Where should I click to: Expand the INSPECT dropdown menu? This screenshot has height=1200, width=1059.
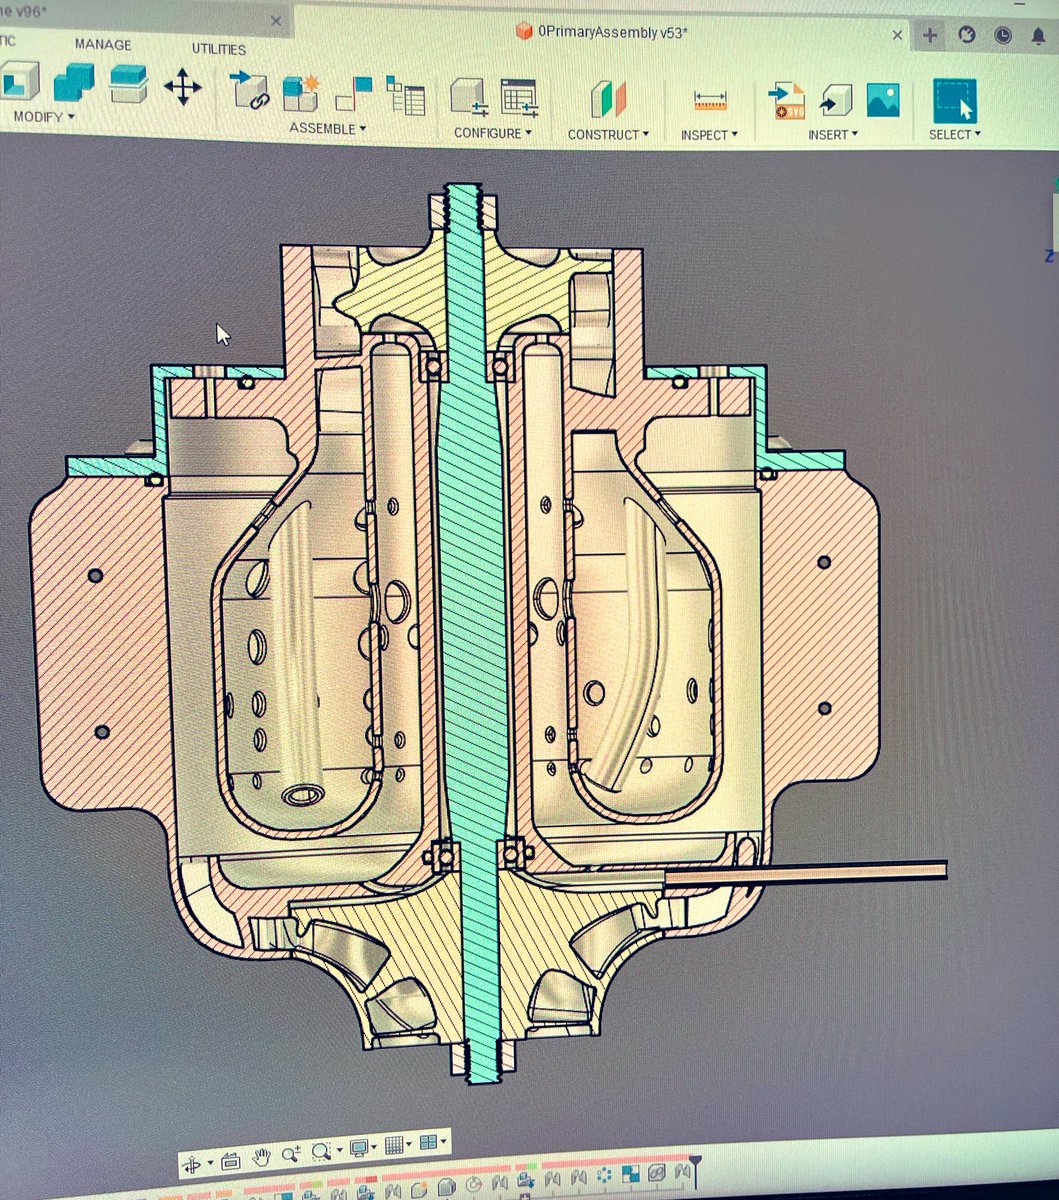coord(709,135)
